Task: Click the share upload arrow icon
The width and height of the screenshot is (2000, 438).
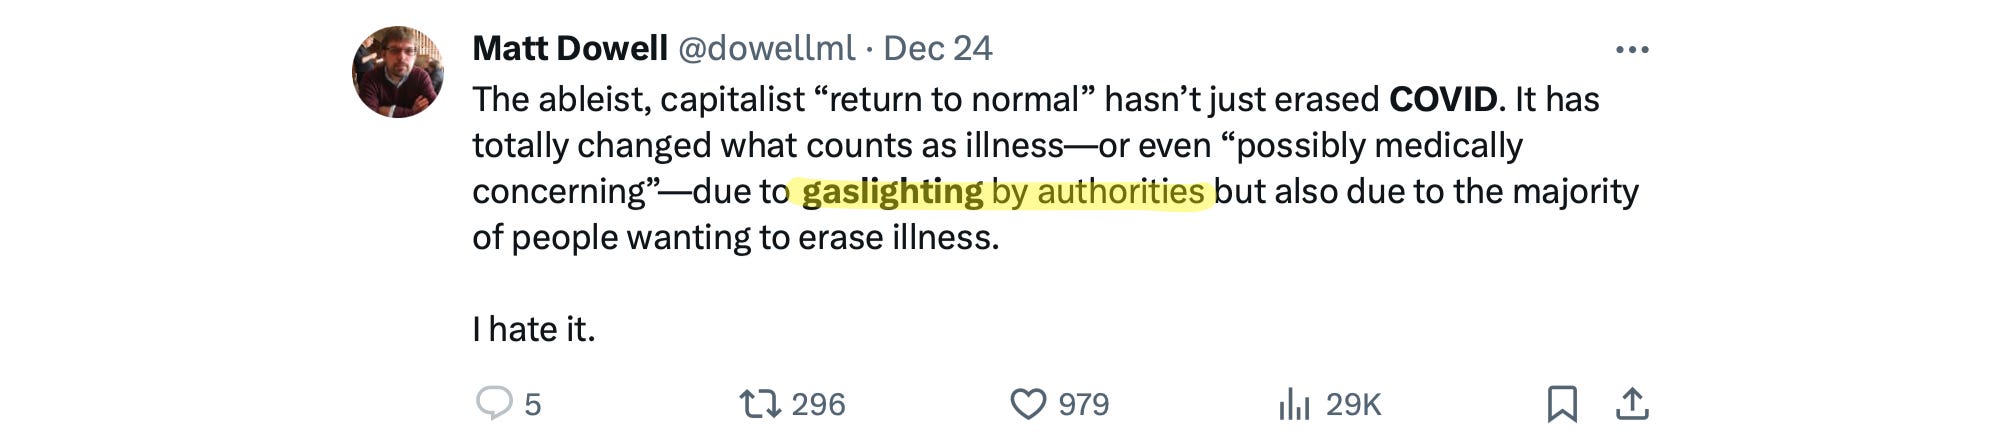Action: pos(1632,404)
